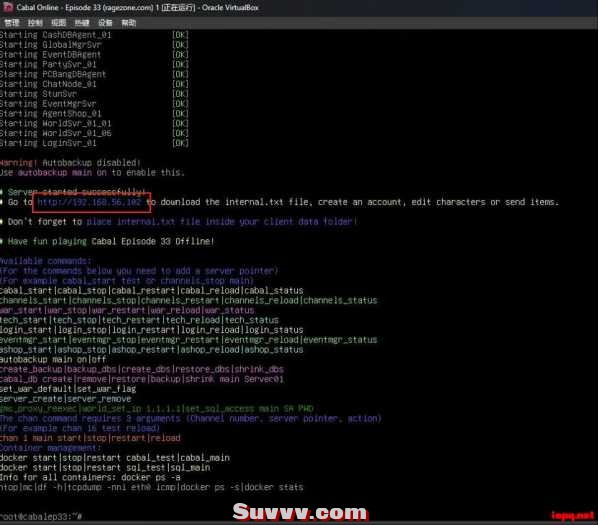
Task: Click the 'cabal_start' command text
Action: pyautogui.click(x=26, y=291)
